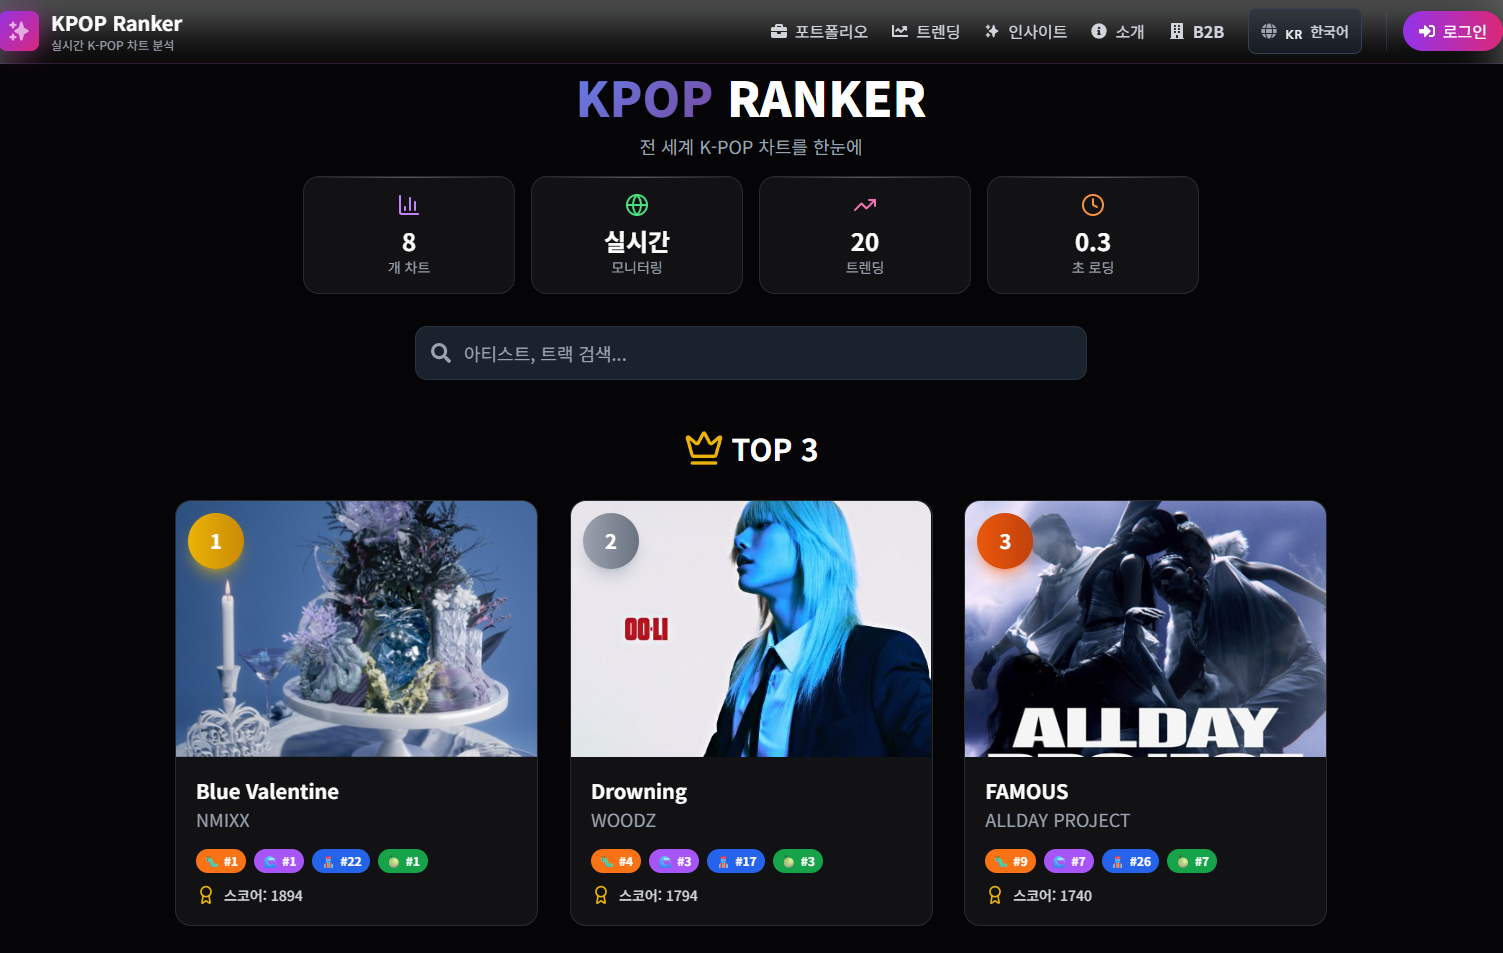Click the KPOP Ranker sparkle logo icon
The width and height of the screenshot is (1503, 953).
[x=19, y=31]
